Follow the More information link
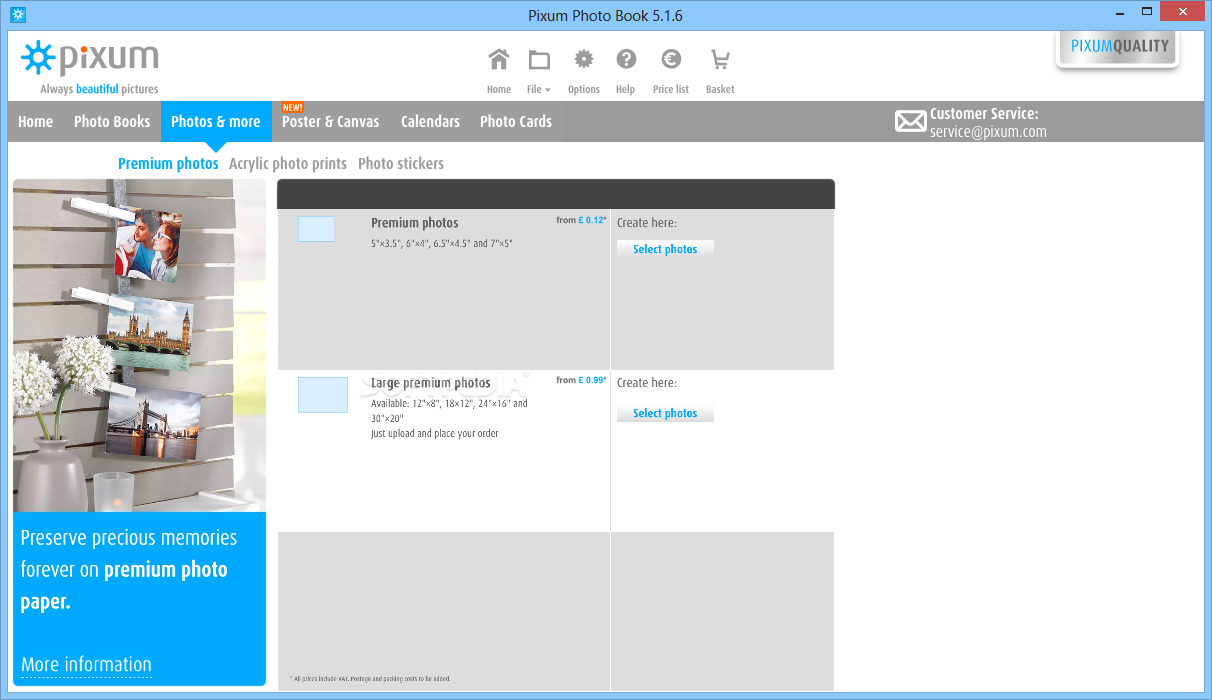This screenshot has width=1212, height=700. (86, 665)
